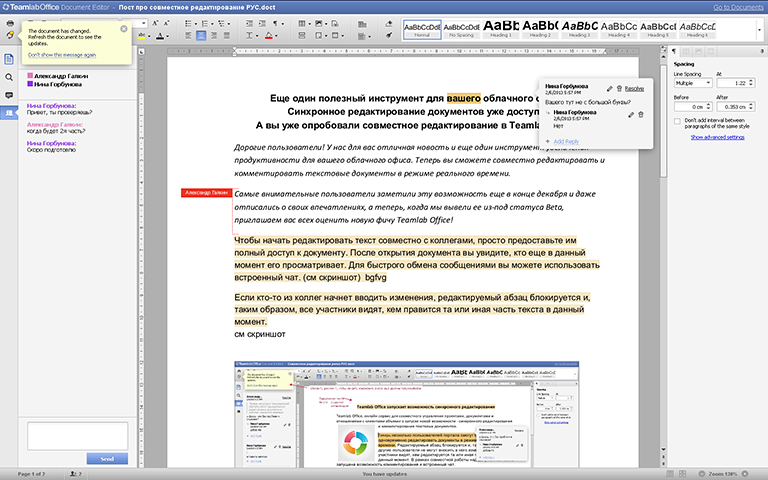Click 'Don't show this message again' link
768x480 pixels.
point(62,55)
